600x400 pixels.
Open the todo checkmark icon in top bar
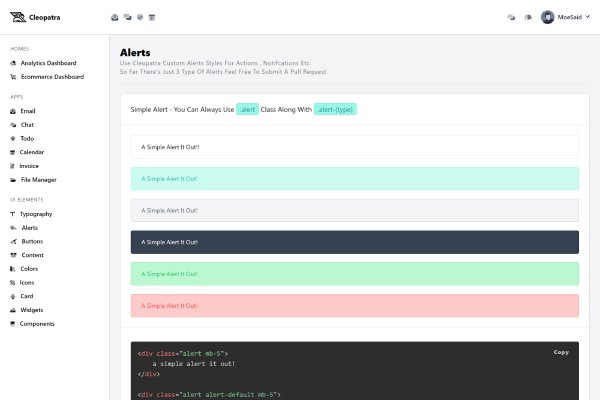[140, 17]
